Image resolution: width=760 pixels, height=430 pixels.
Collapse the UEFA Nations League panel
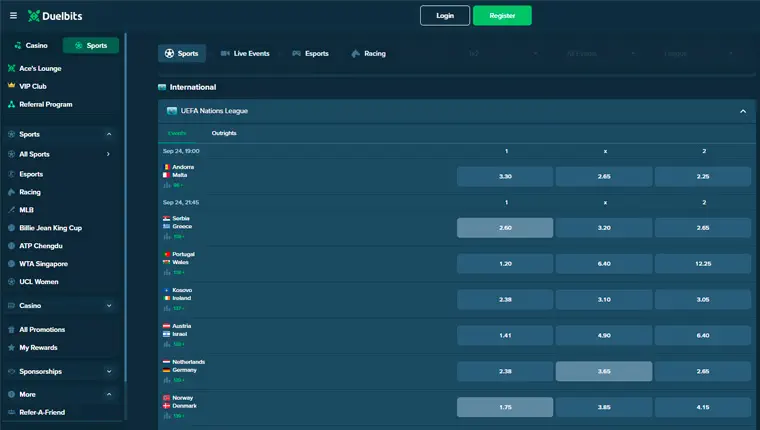click(x=743, y=111)
